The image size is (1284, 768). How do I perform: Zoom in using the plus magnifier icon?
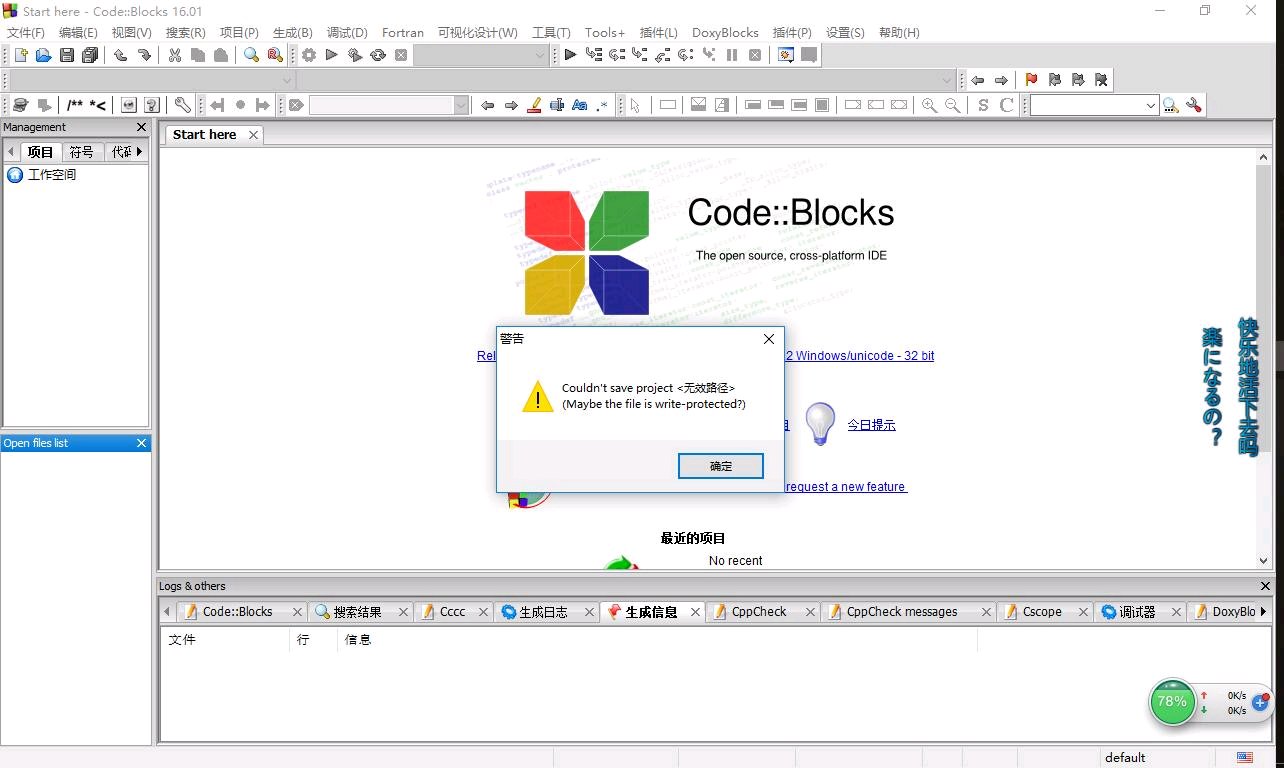pos(930,105)
